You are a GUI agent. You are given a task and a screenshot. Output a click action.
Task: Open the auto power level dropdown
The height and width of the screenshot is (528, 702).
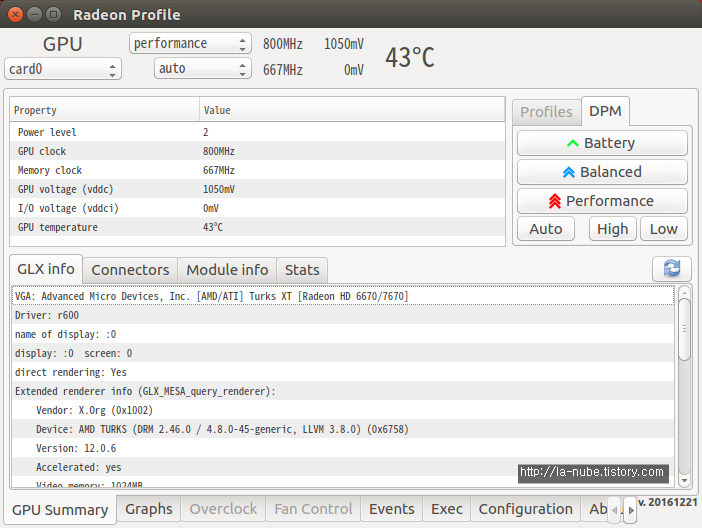[x=203, y=69]
